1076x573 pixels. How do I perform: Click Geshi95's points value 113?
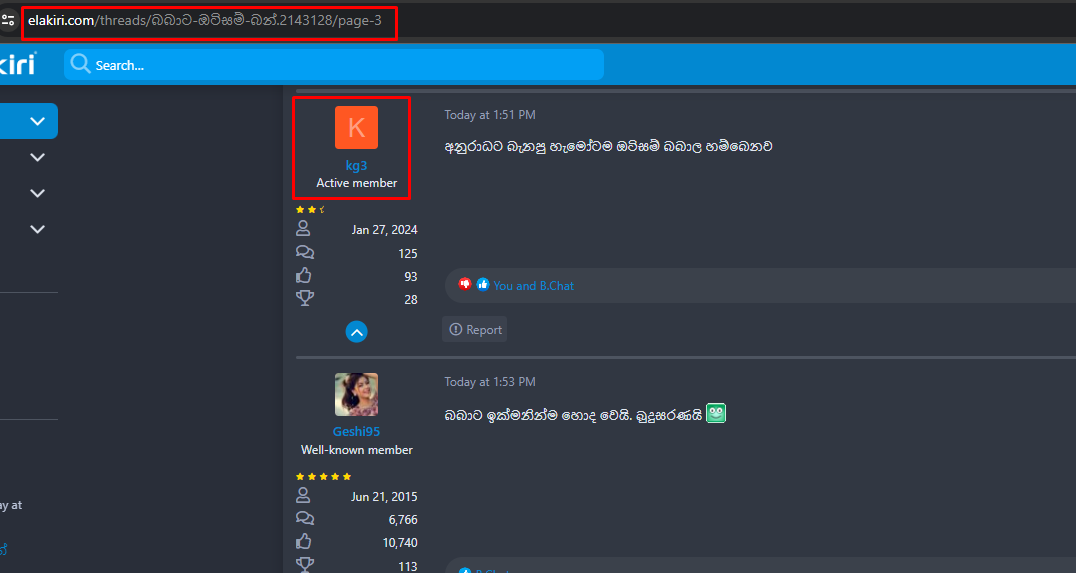[408, 566]
